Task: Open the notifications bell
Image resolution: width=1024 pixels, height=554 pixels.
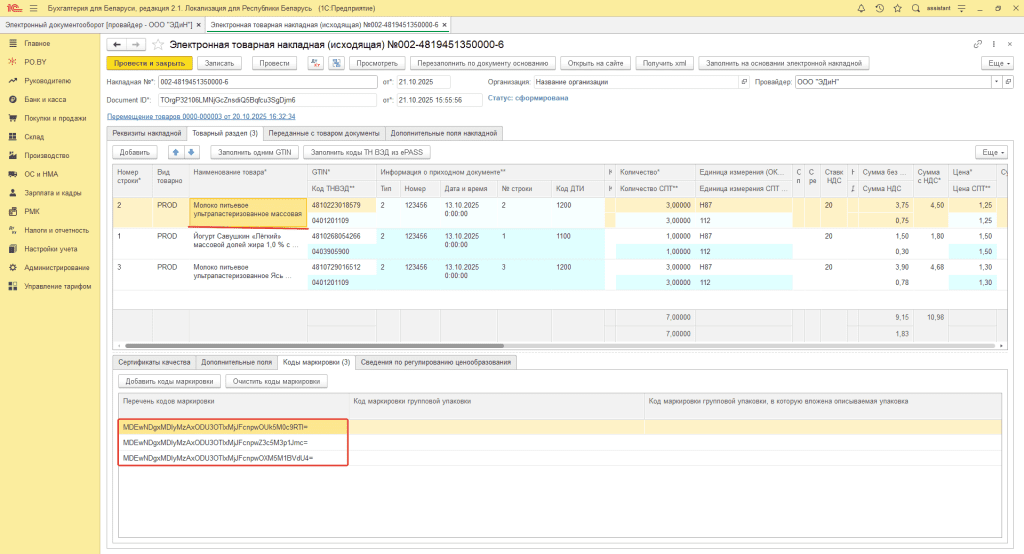Action: point(862,8)
